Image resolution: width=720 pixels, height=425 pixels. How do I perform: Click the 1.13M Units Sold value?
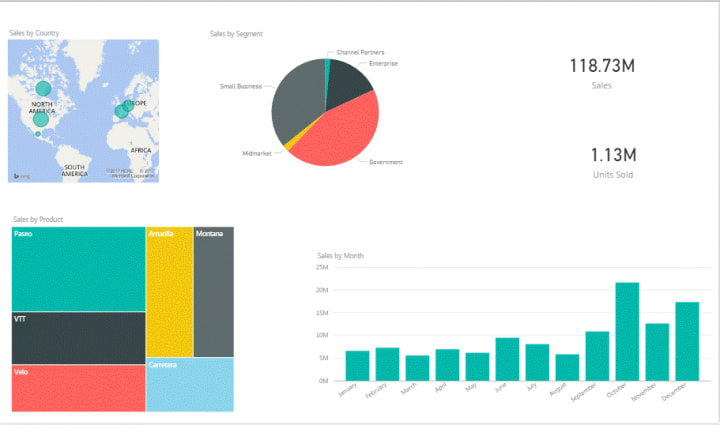click(x=613, y=155)
